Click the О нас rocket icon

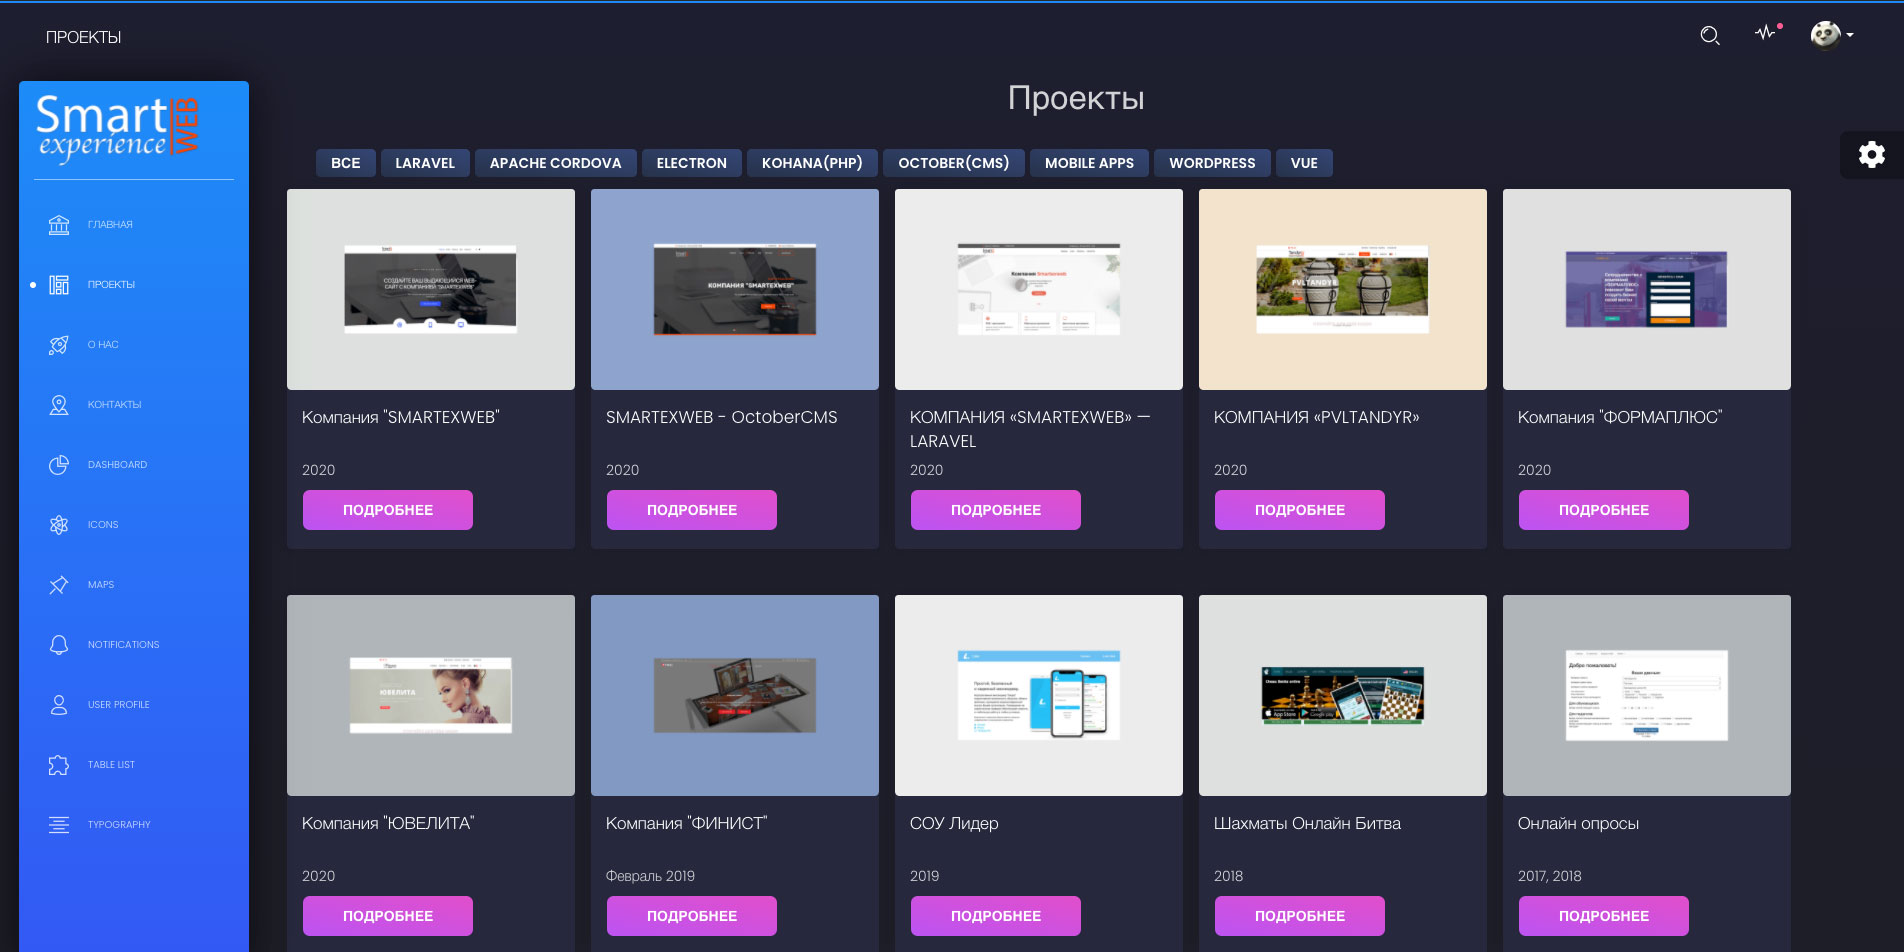[x=59, y=345]
